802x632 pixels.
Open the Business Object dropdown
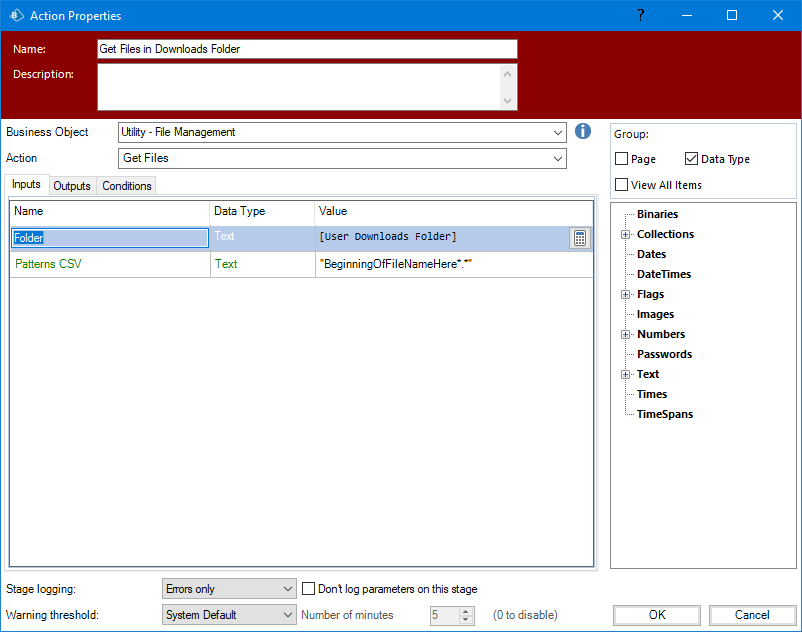pos(558,132)
